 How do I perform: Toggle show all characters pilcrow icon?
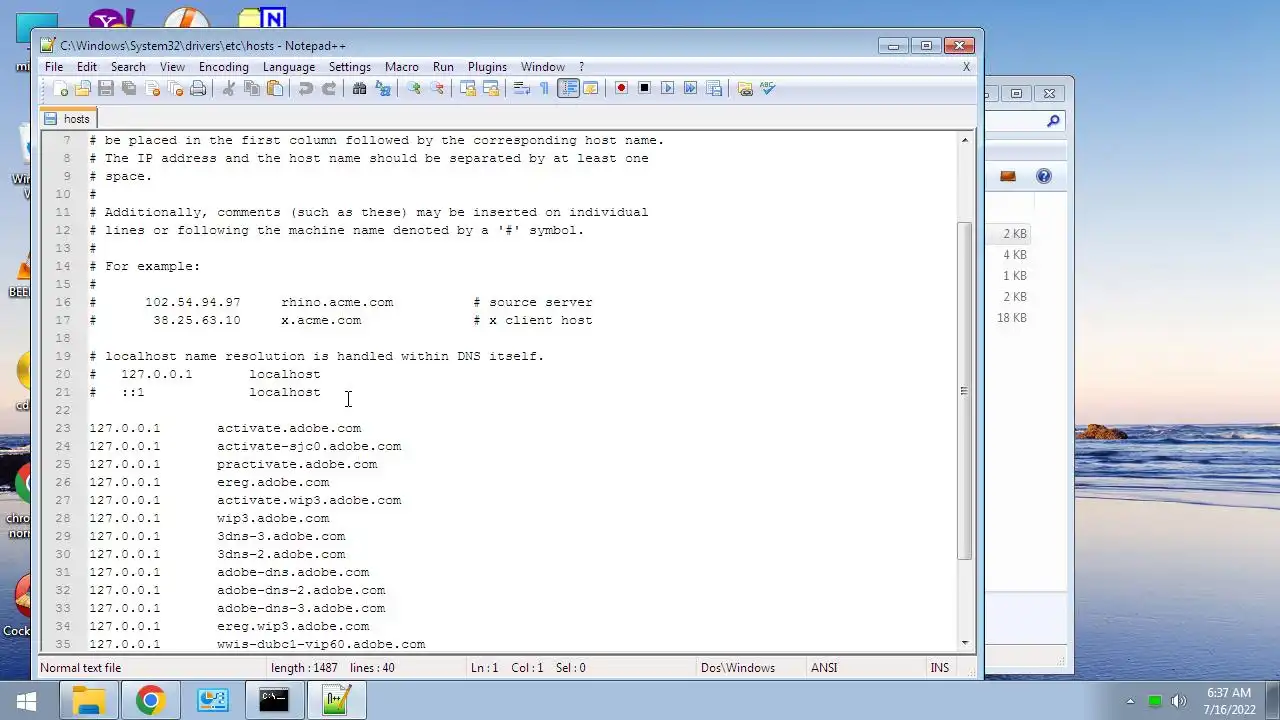pyautogui.click(x=544, y=89)
